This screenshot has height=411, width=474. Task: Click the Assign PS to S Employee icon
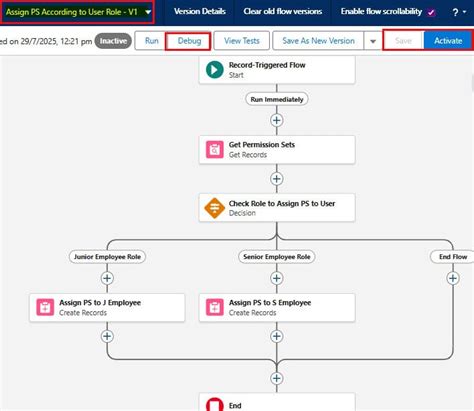tap(215, 307)
